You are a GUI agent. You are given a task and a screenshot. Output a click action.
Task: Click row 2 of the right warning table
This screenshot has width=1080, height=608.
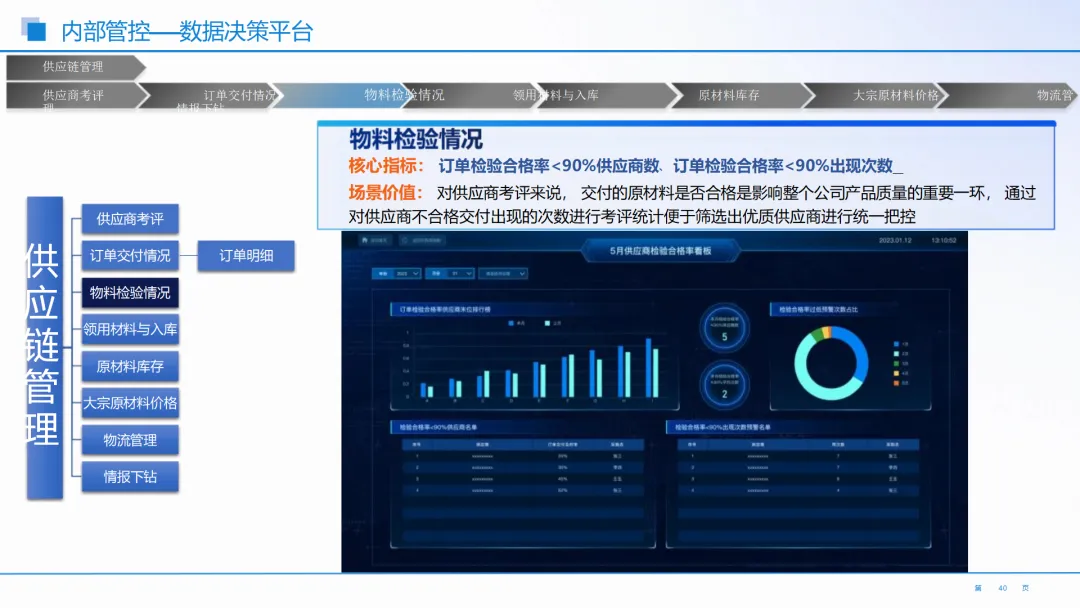click(x=798, y=468)
